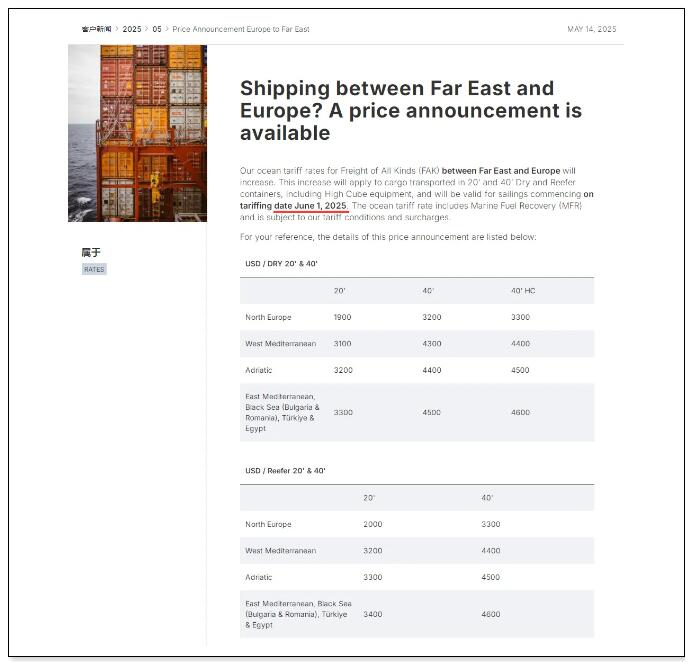Click the 属于 label in the sidebar
The image size is (688, 662).
click(x=91, y=252)
